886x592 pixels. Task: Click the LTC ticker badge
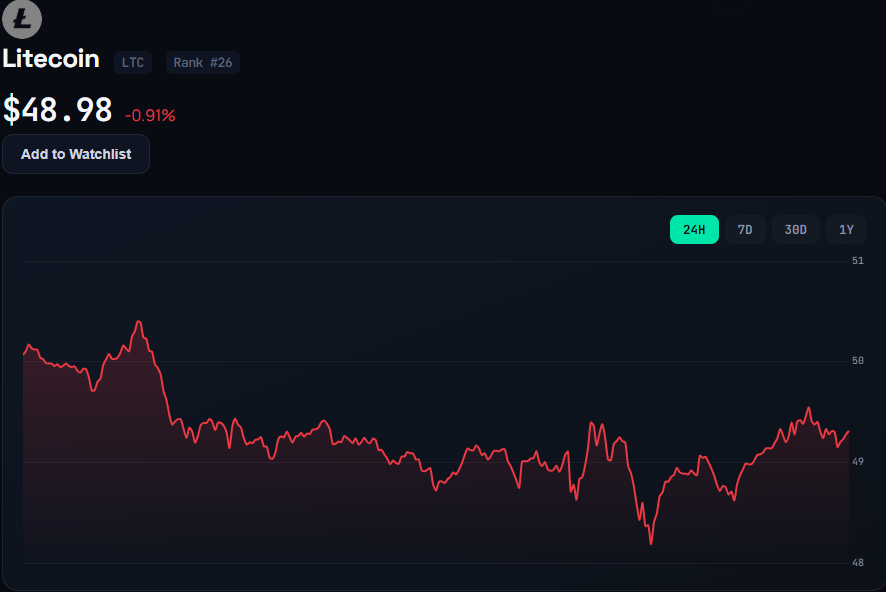tap(133, 62)
